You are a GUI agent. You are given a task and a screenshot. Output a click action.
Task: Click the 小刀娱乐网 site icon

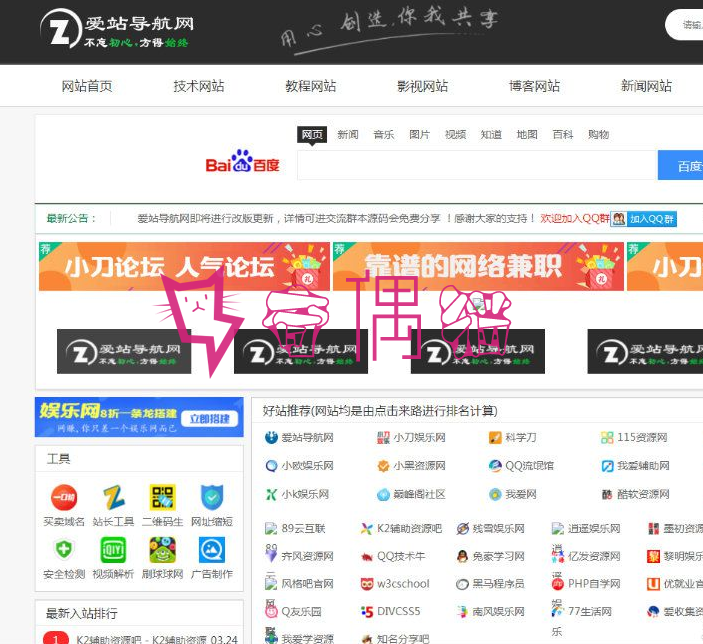[383, 437]
